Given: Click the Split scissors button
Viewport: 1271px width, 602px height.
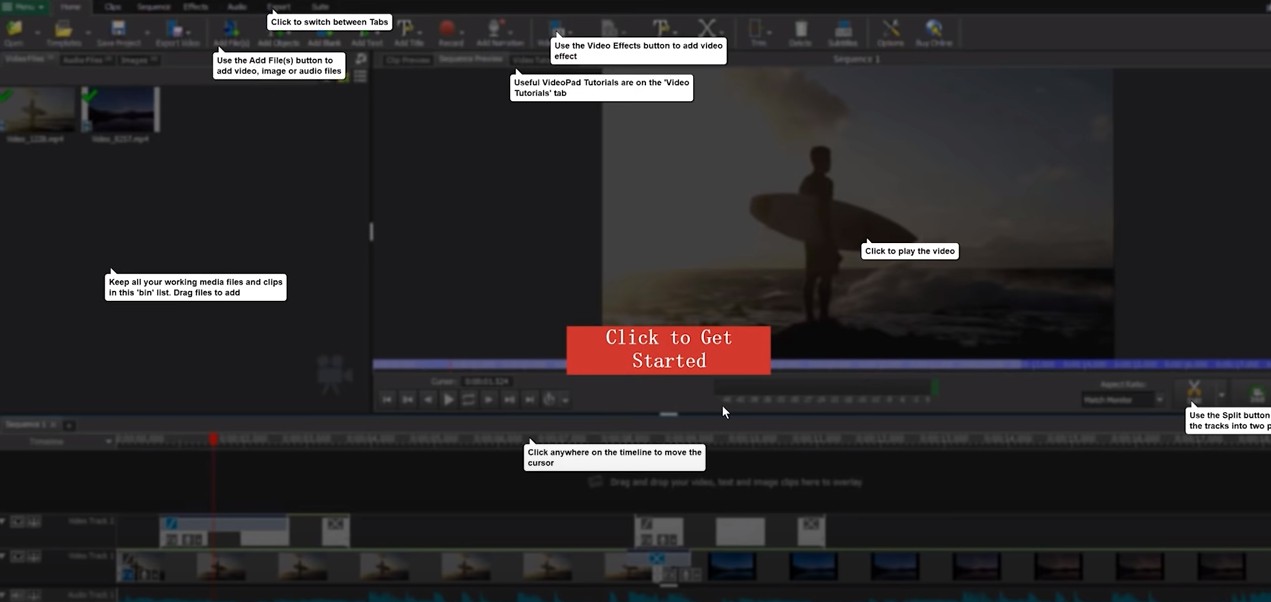Looking at the screenshot, I should click(x=1194, y=390).
